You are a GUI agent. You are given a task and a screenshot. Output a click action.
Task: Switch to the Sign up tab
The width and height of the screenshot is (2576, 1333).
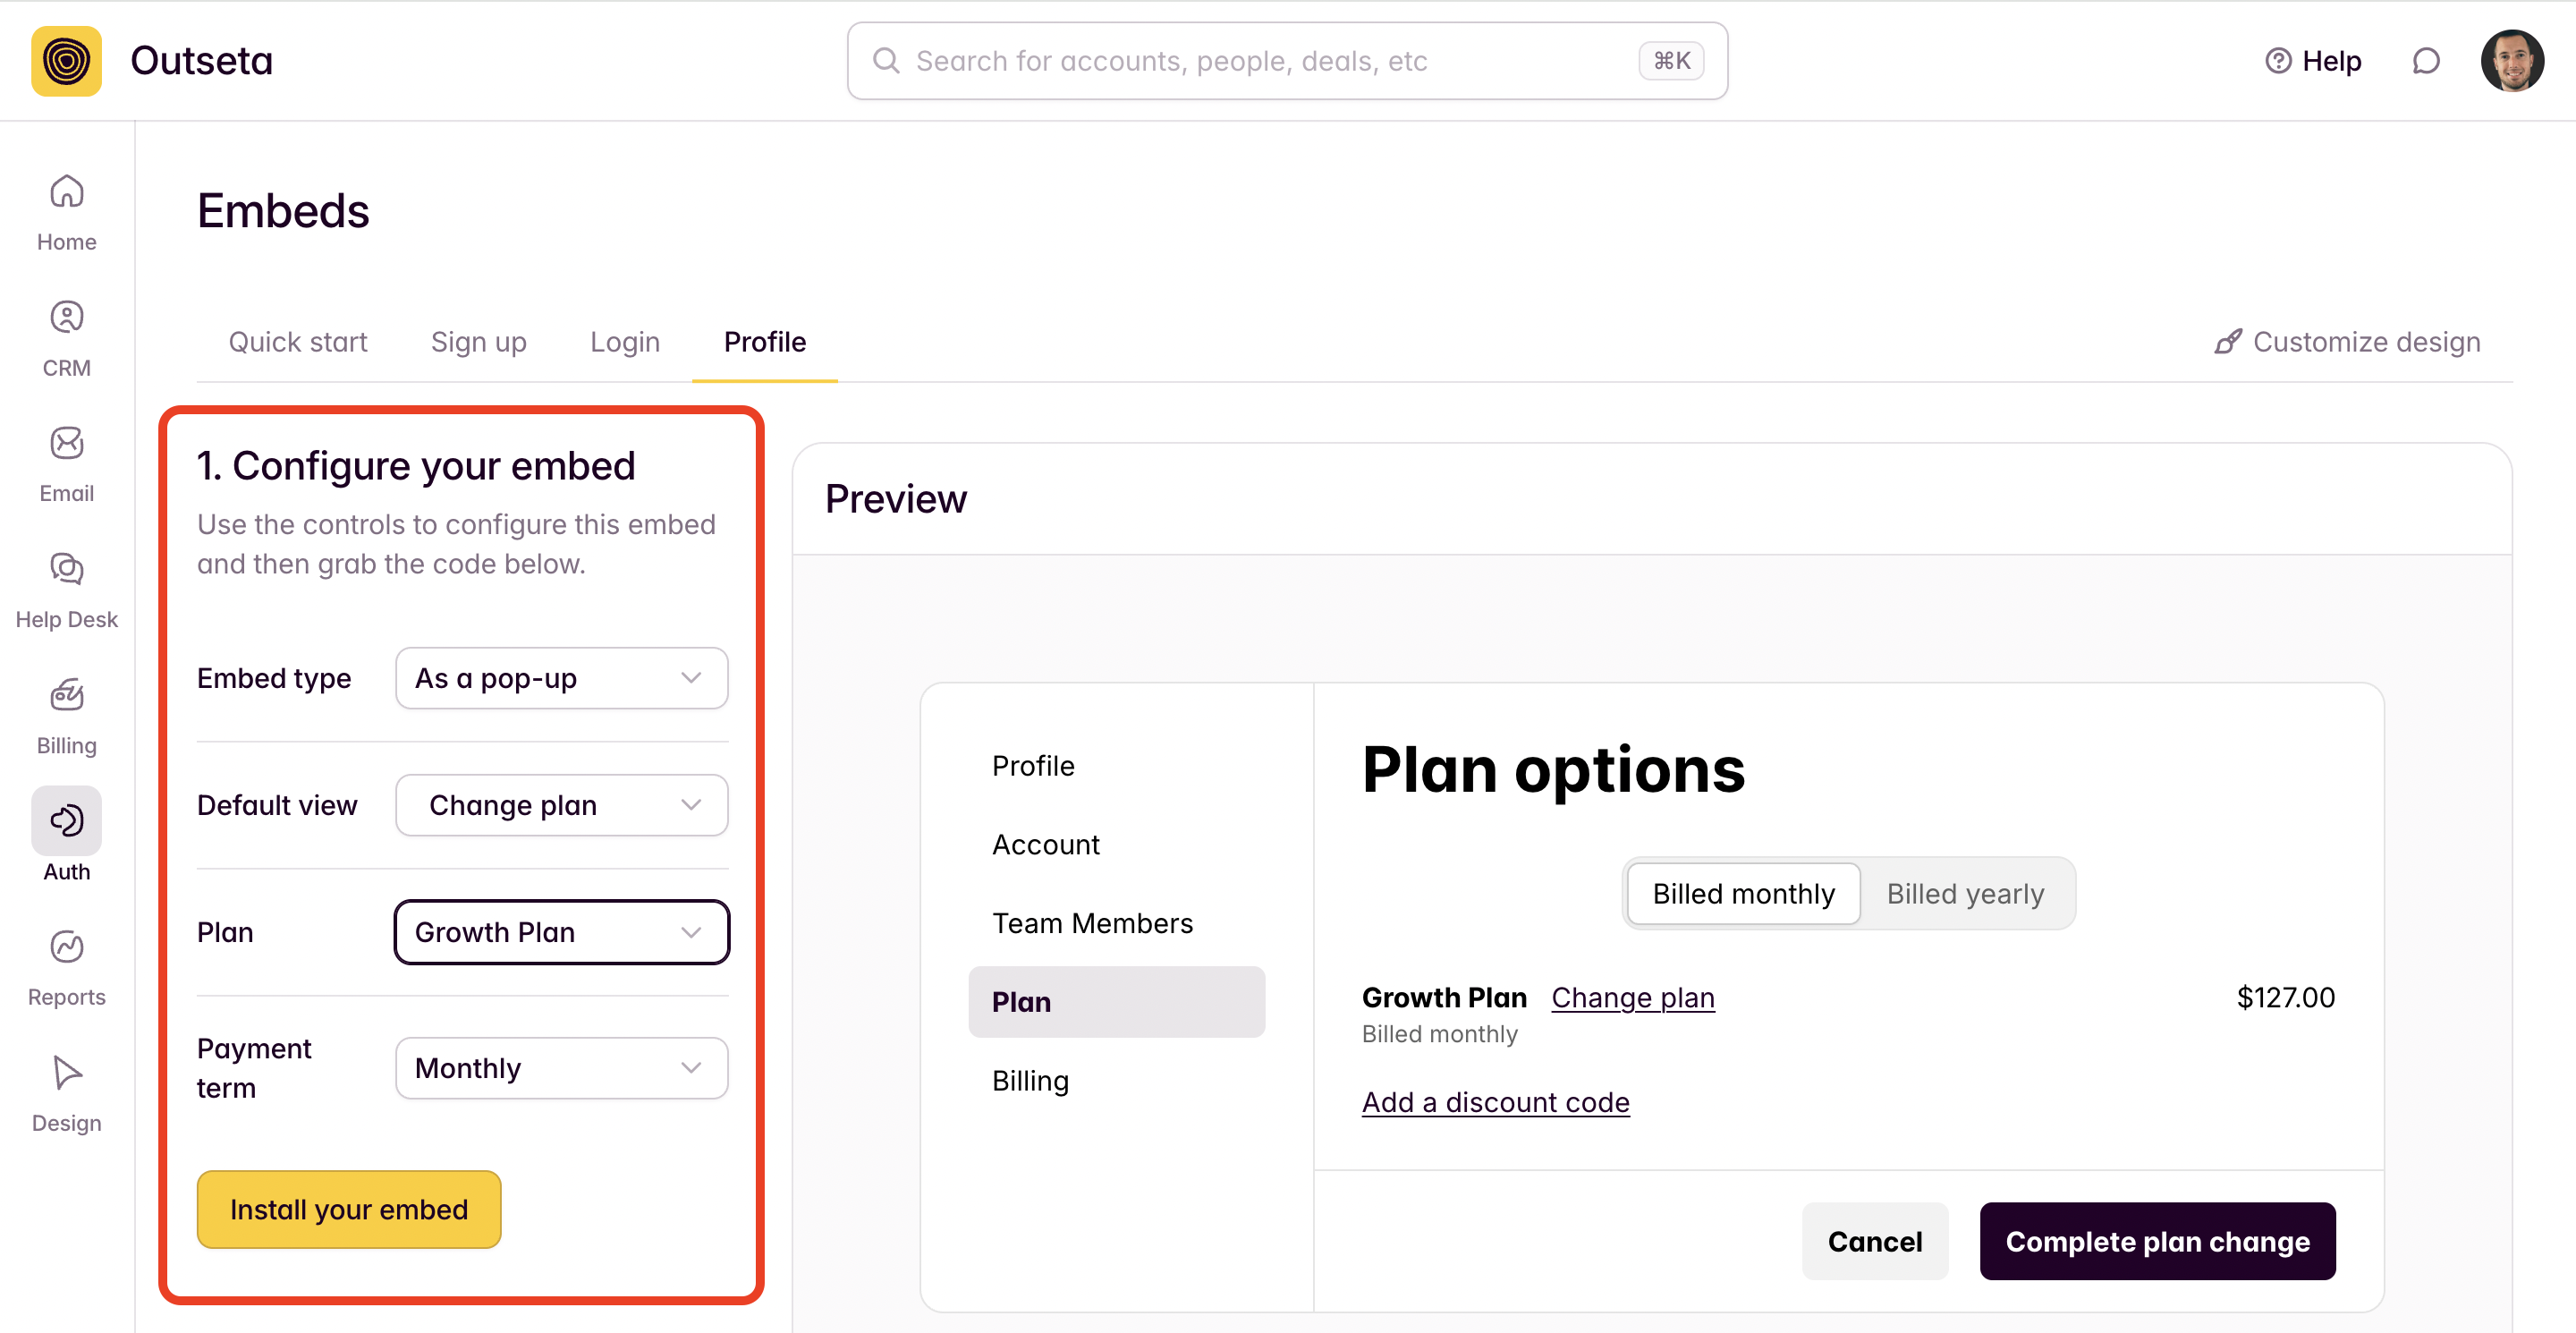click(x=478, y=342)
